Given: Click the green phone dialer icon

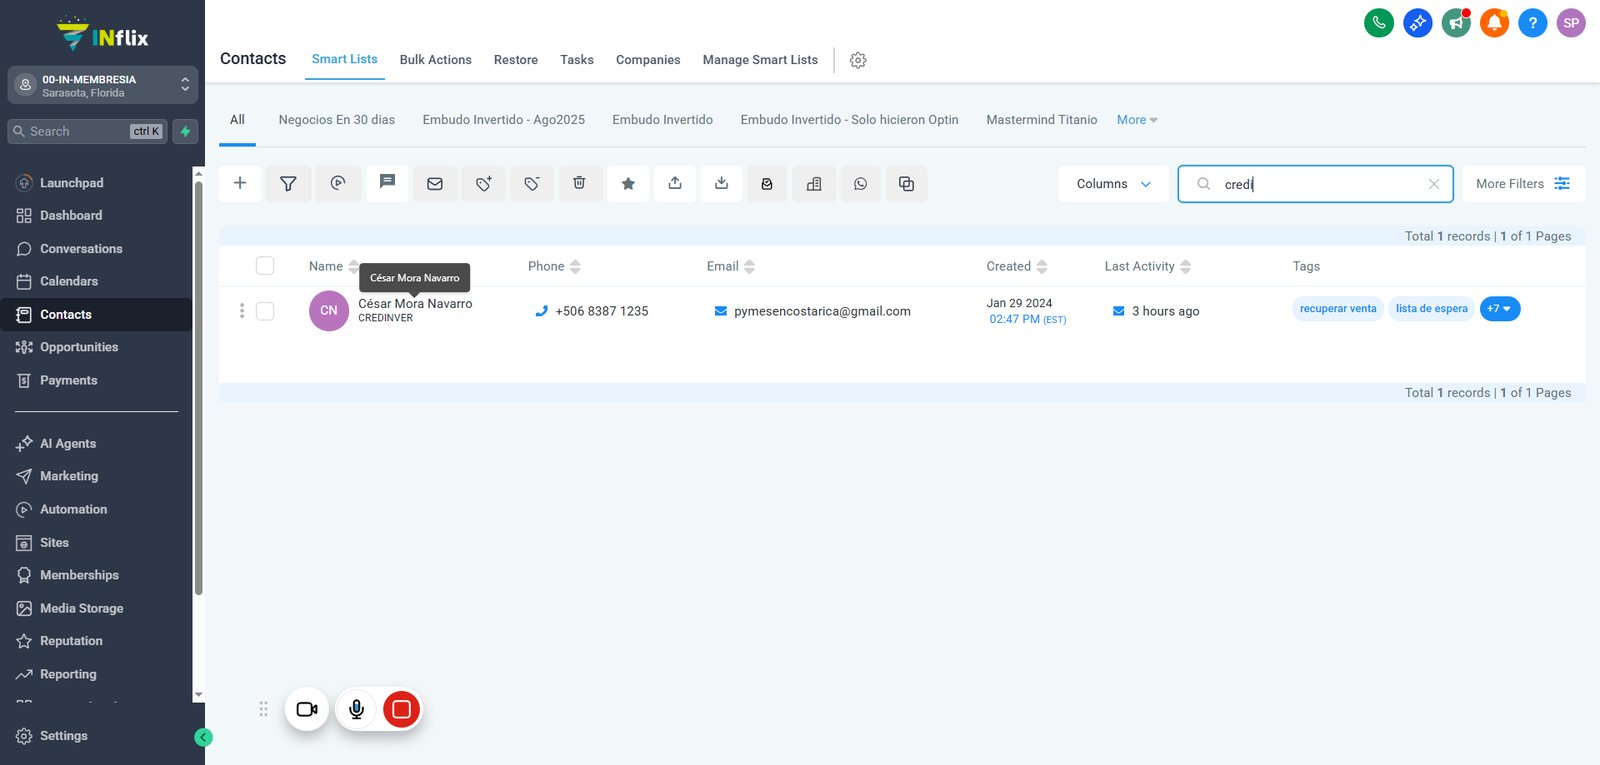Looking at the screenshot, I should point(1379,23).
